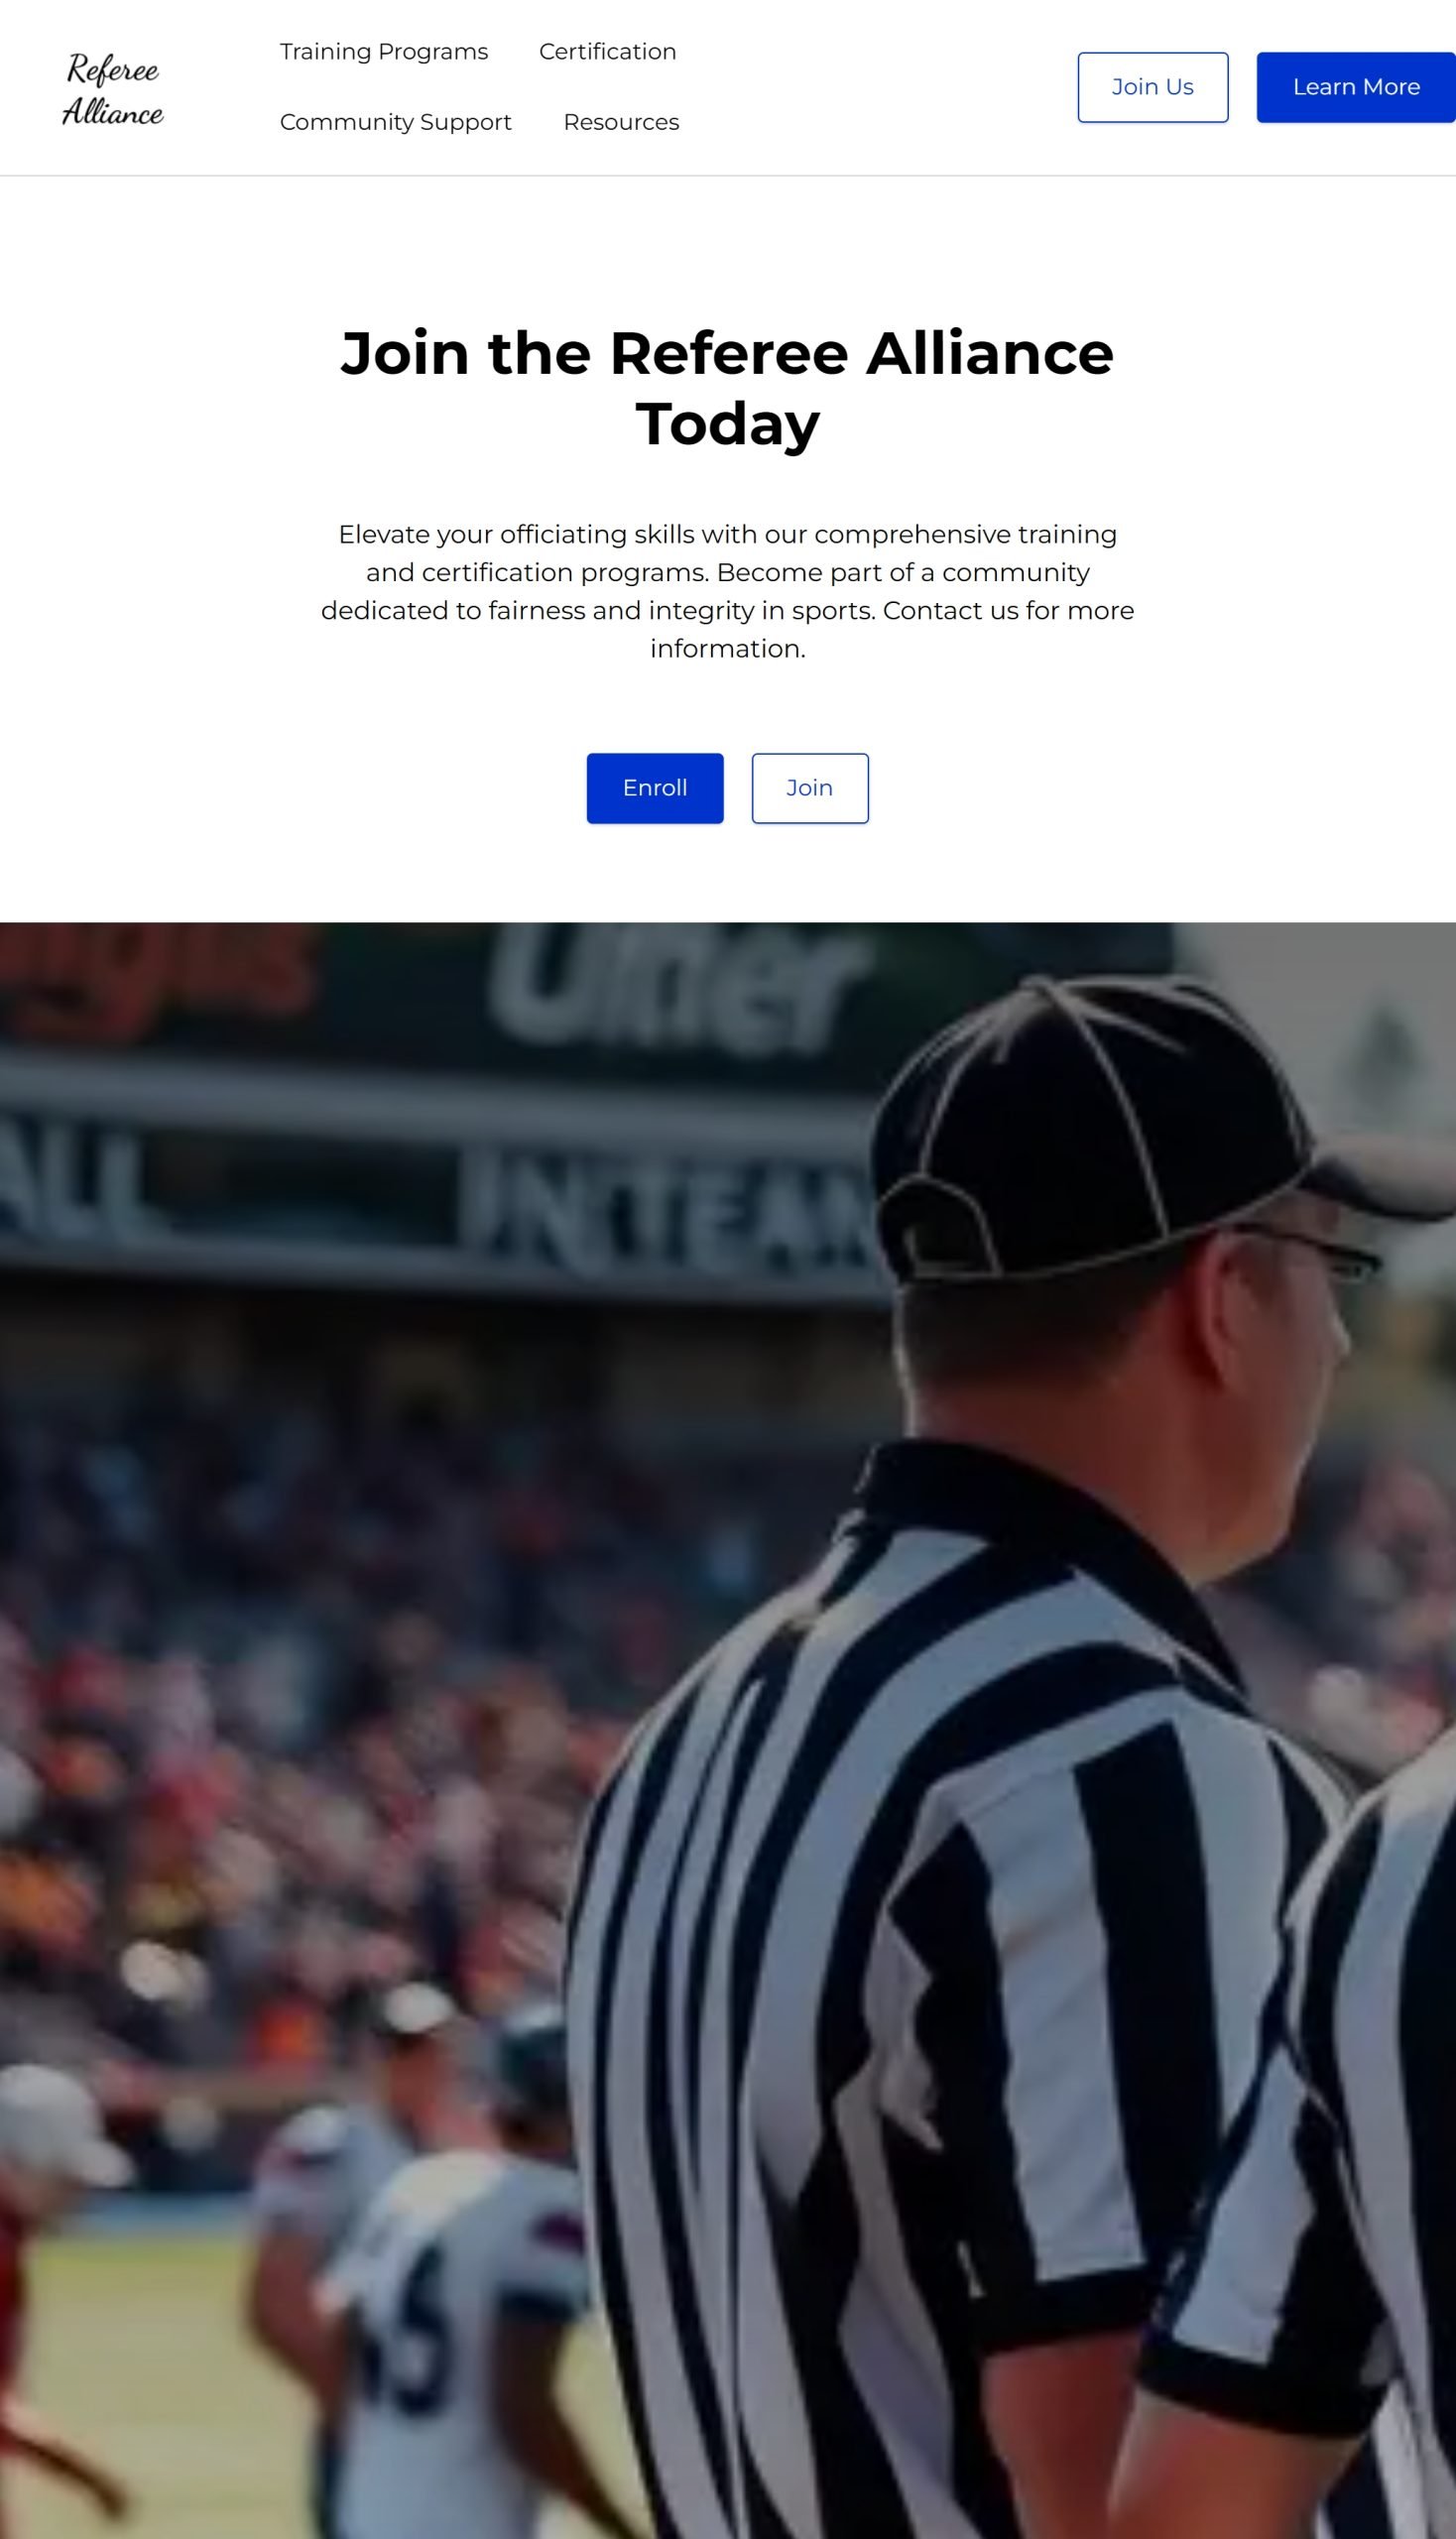Click the 'Join the Referee Alliance Today' heading
Screen dimensions: 1456x2539
[x=728, y=389]
